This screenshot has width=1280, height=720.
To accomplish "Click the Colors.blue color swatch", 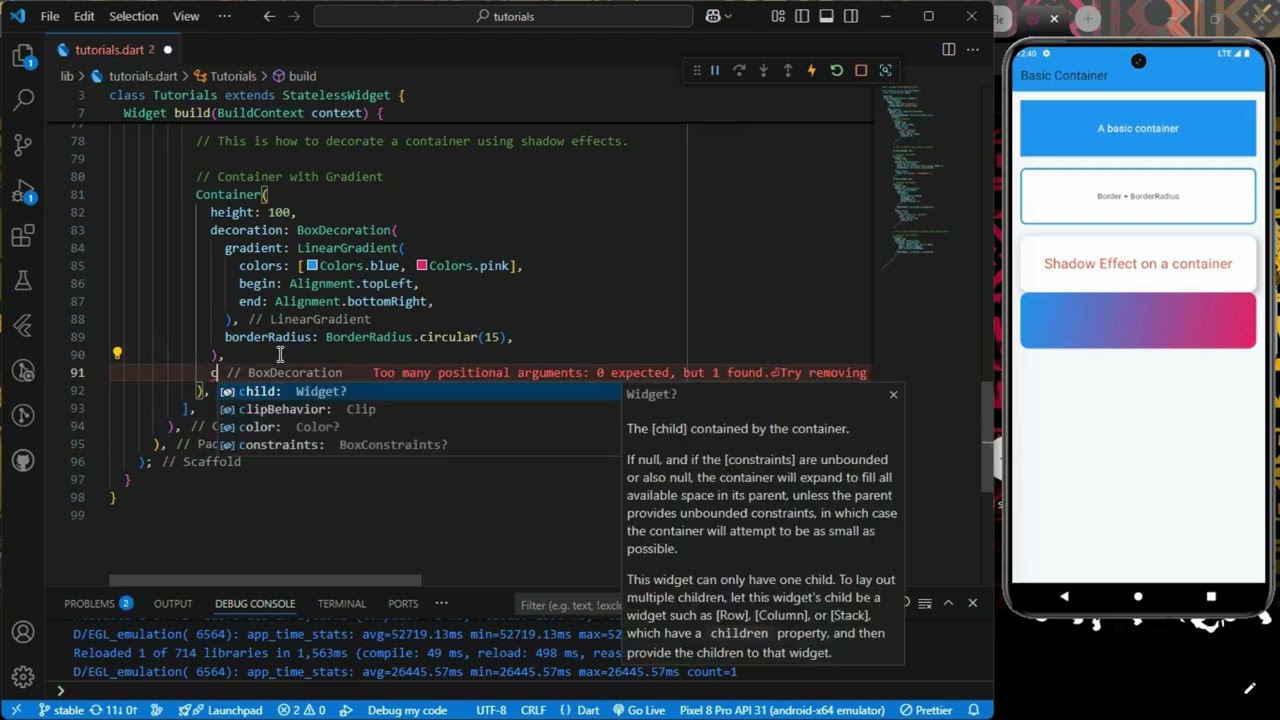I will [312, 265].
